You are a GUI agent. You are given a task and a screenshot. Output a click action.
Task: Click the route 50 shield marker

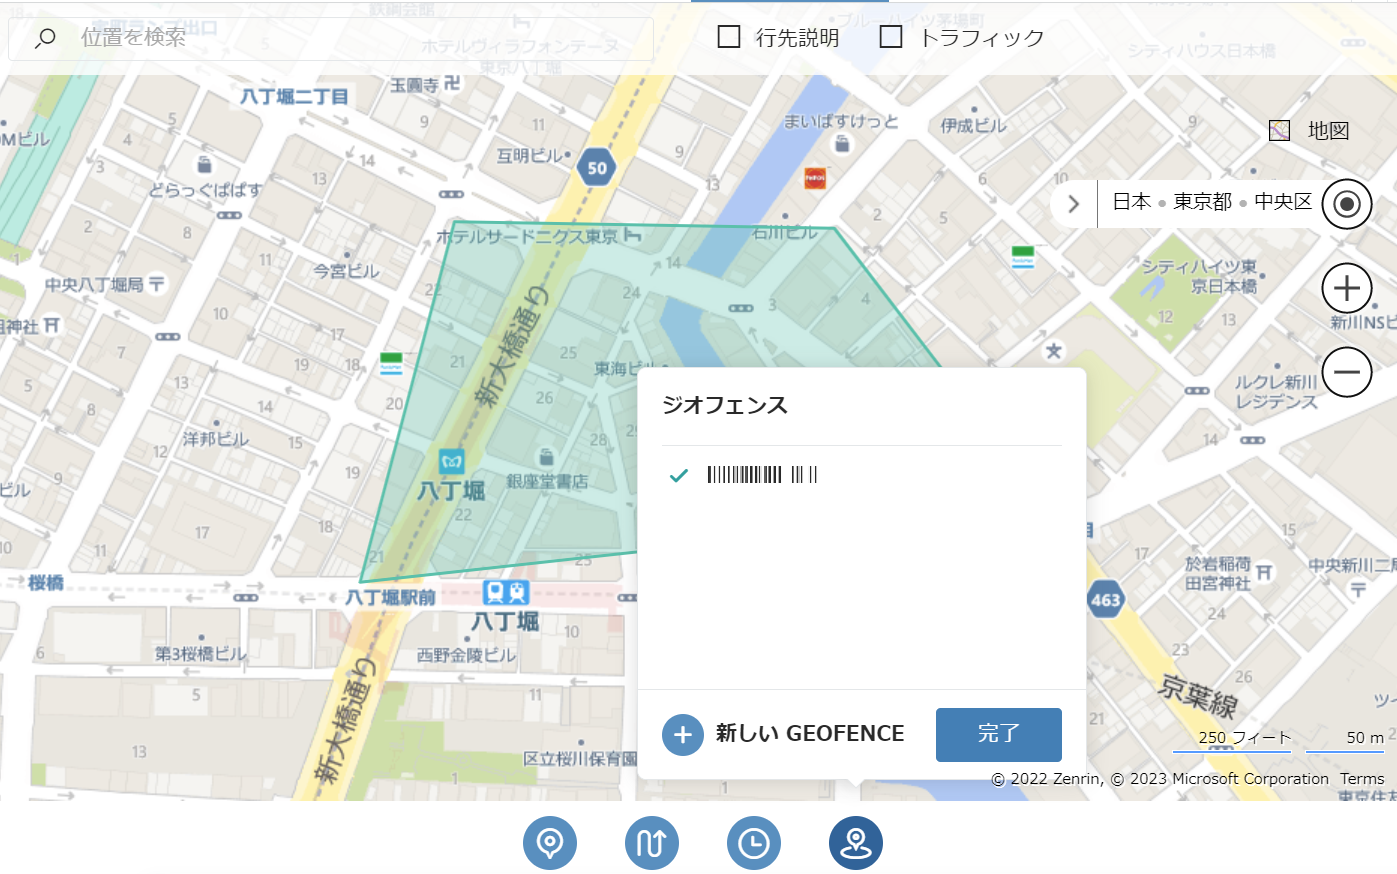(597, 168)
